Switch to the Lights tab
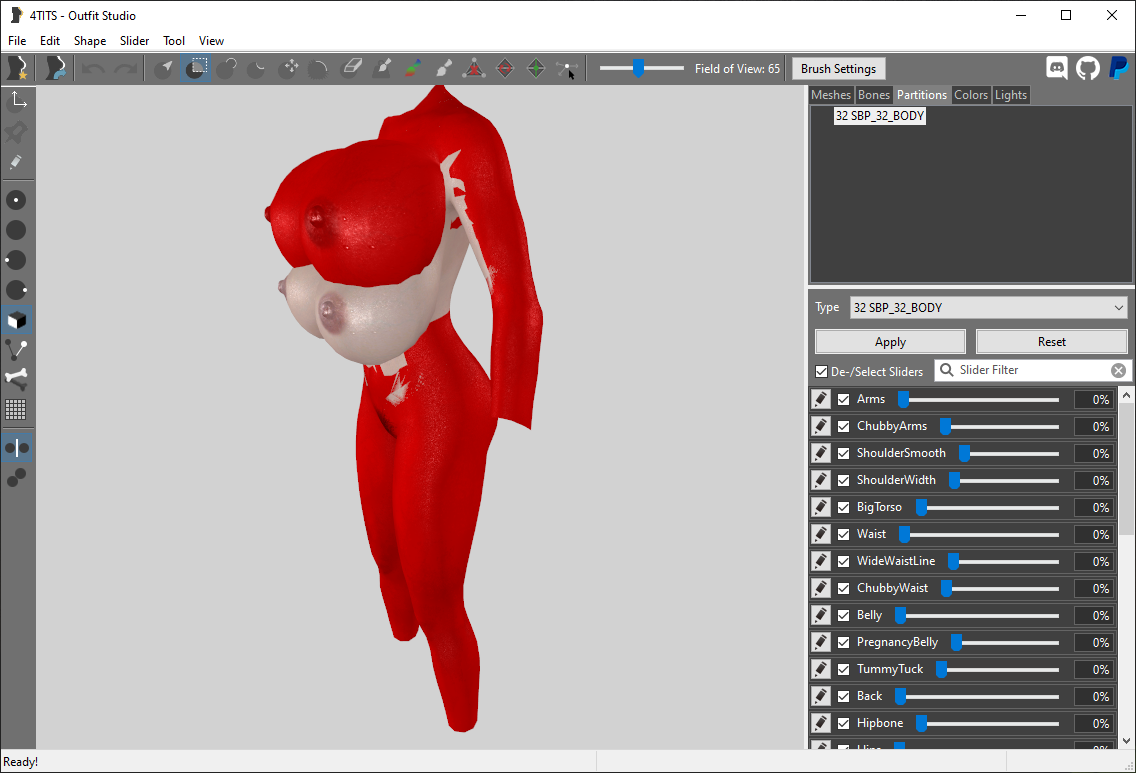Screen dimensions: 1136x773 (x=1011, y=95)
